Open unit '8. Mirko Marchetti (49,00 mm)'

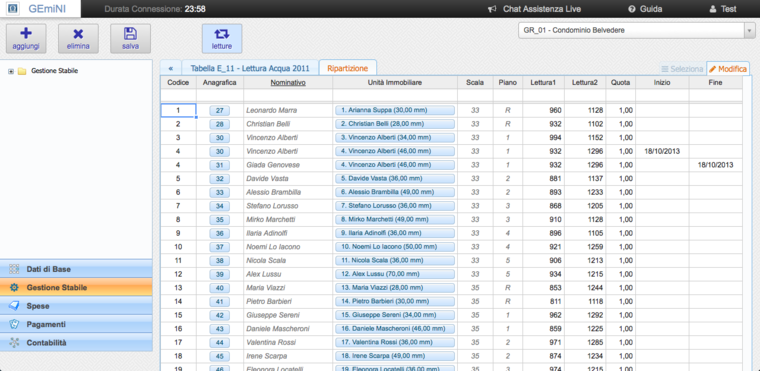click(x=395, y=220)
